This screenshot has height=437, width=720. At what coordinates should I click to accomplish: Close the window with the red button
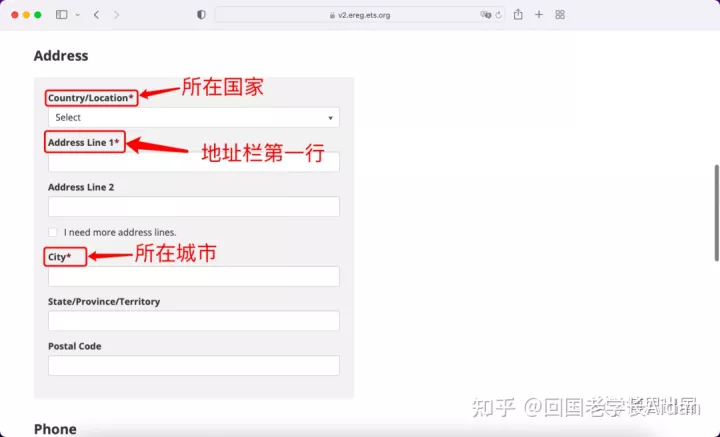coord(15,15)
